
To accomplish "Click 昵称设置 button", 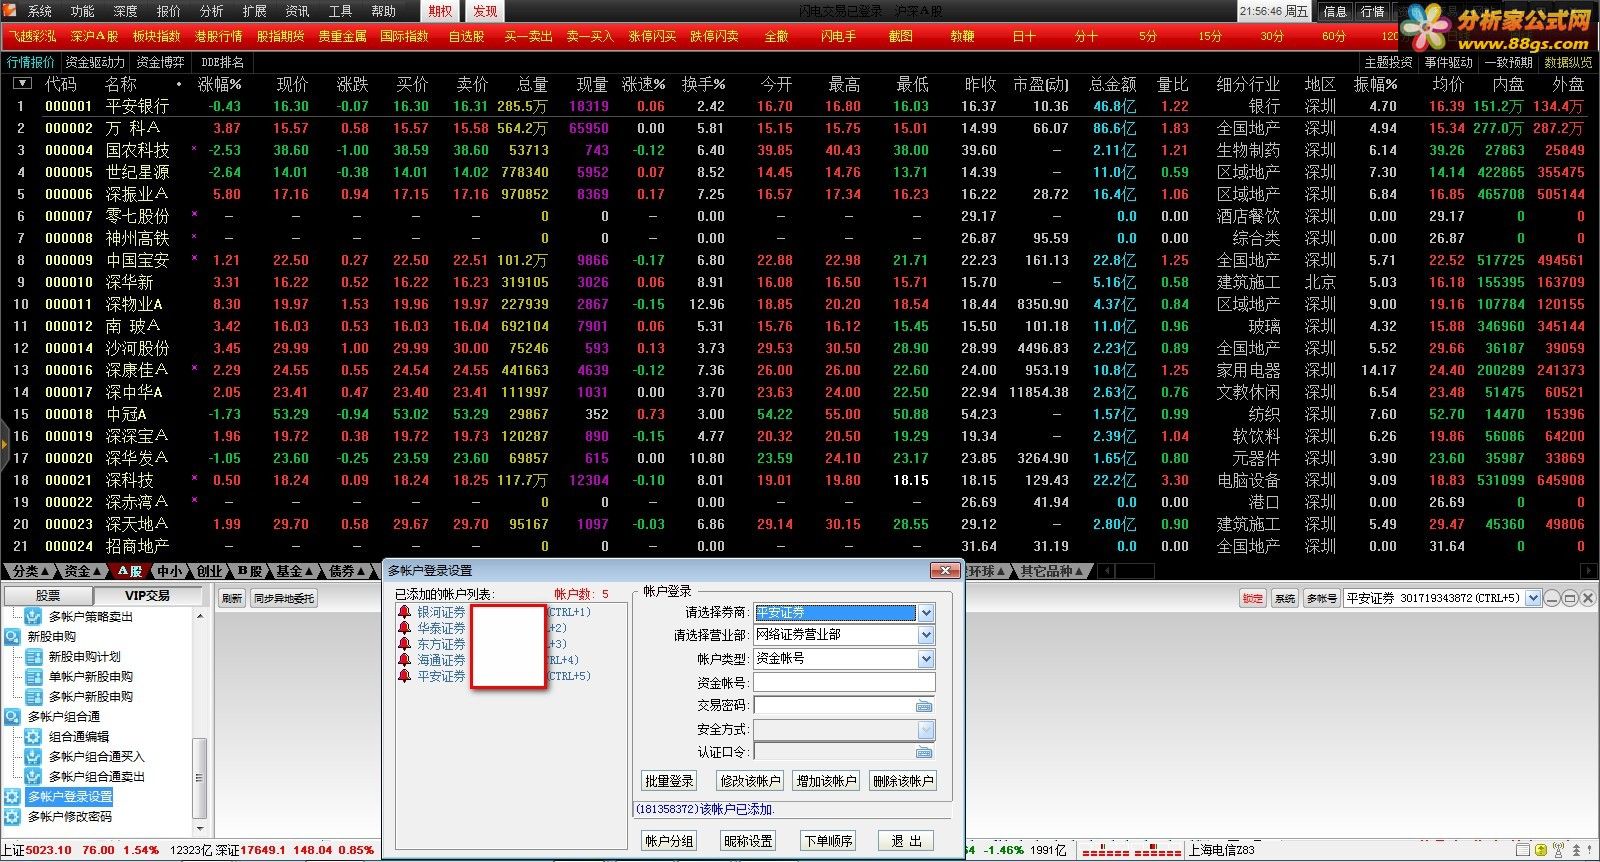I will click(x=748, y=841).
